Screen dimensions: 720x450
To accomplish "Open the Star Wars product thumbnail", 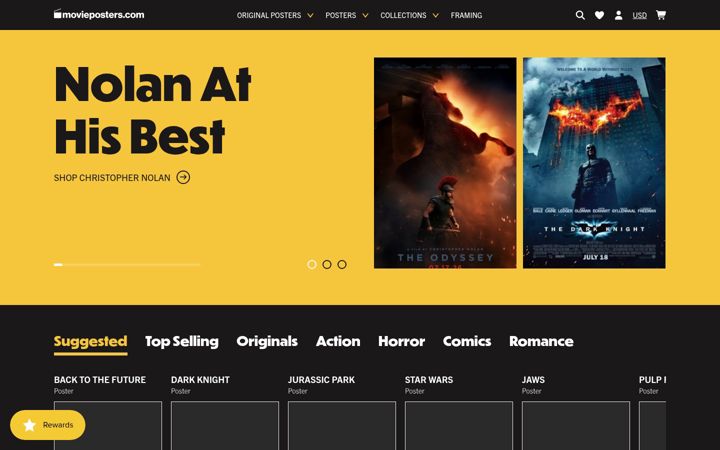I will click(x=459, y=426).
